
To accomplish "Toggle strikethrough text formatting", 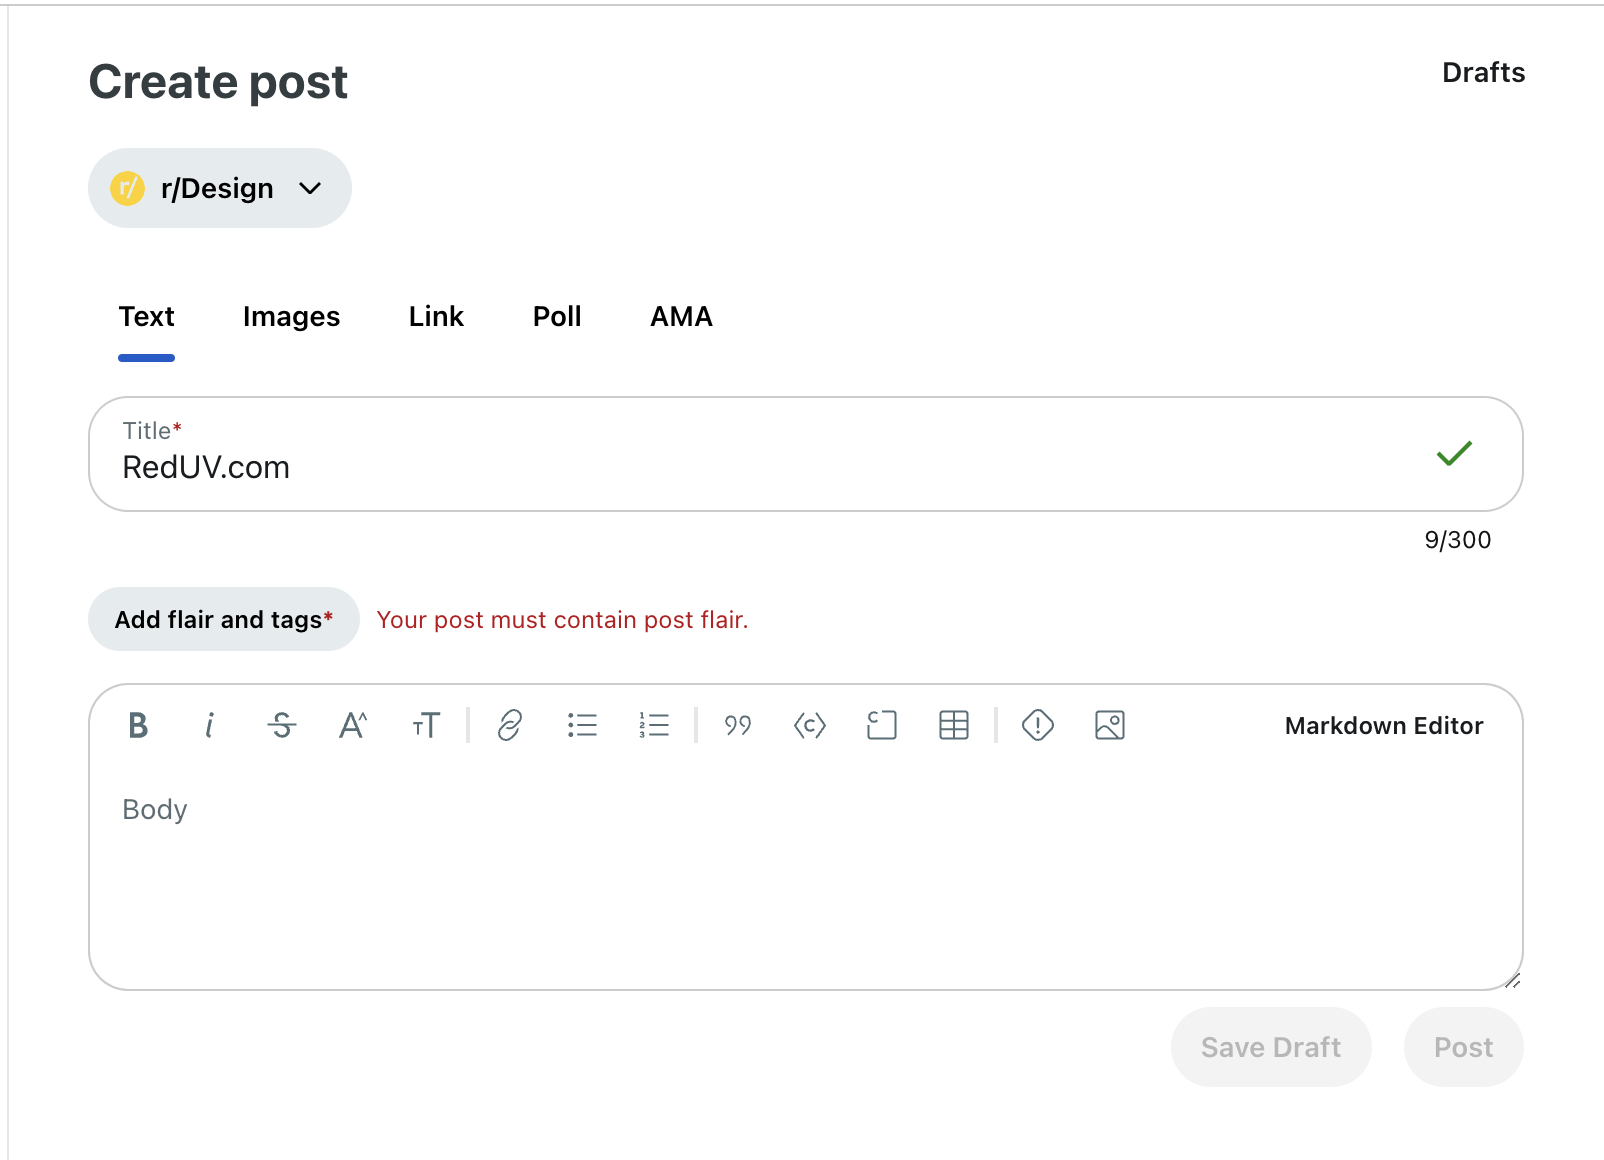I will point(282,725).
